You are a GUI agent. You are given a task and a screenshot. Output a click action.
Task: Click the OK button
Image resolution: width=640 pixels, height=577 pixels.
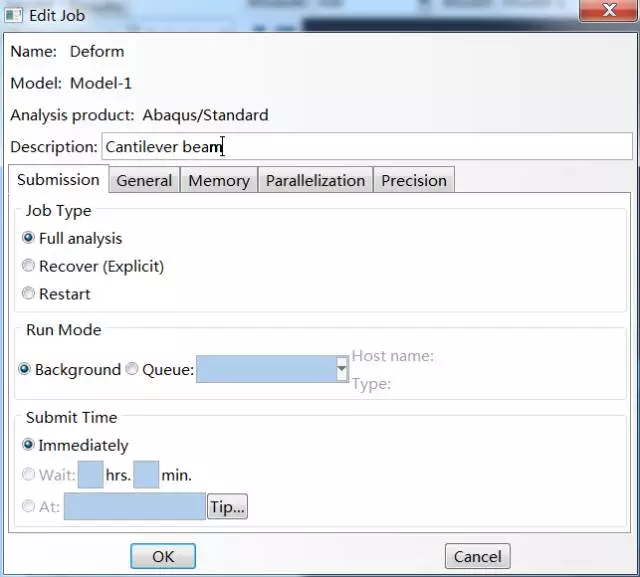coord(163,556)
